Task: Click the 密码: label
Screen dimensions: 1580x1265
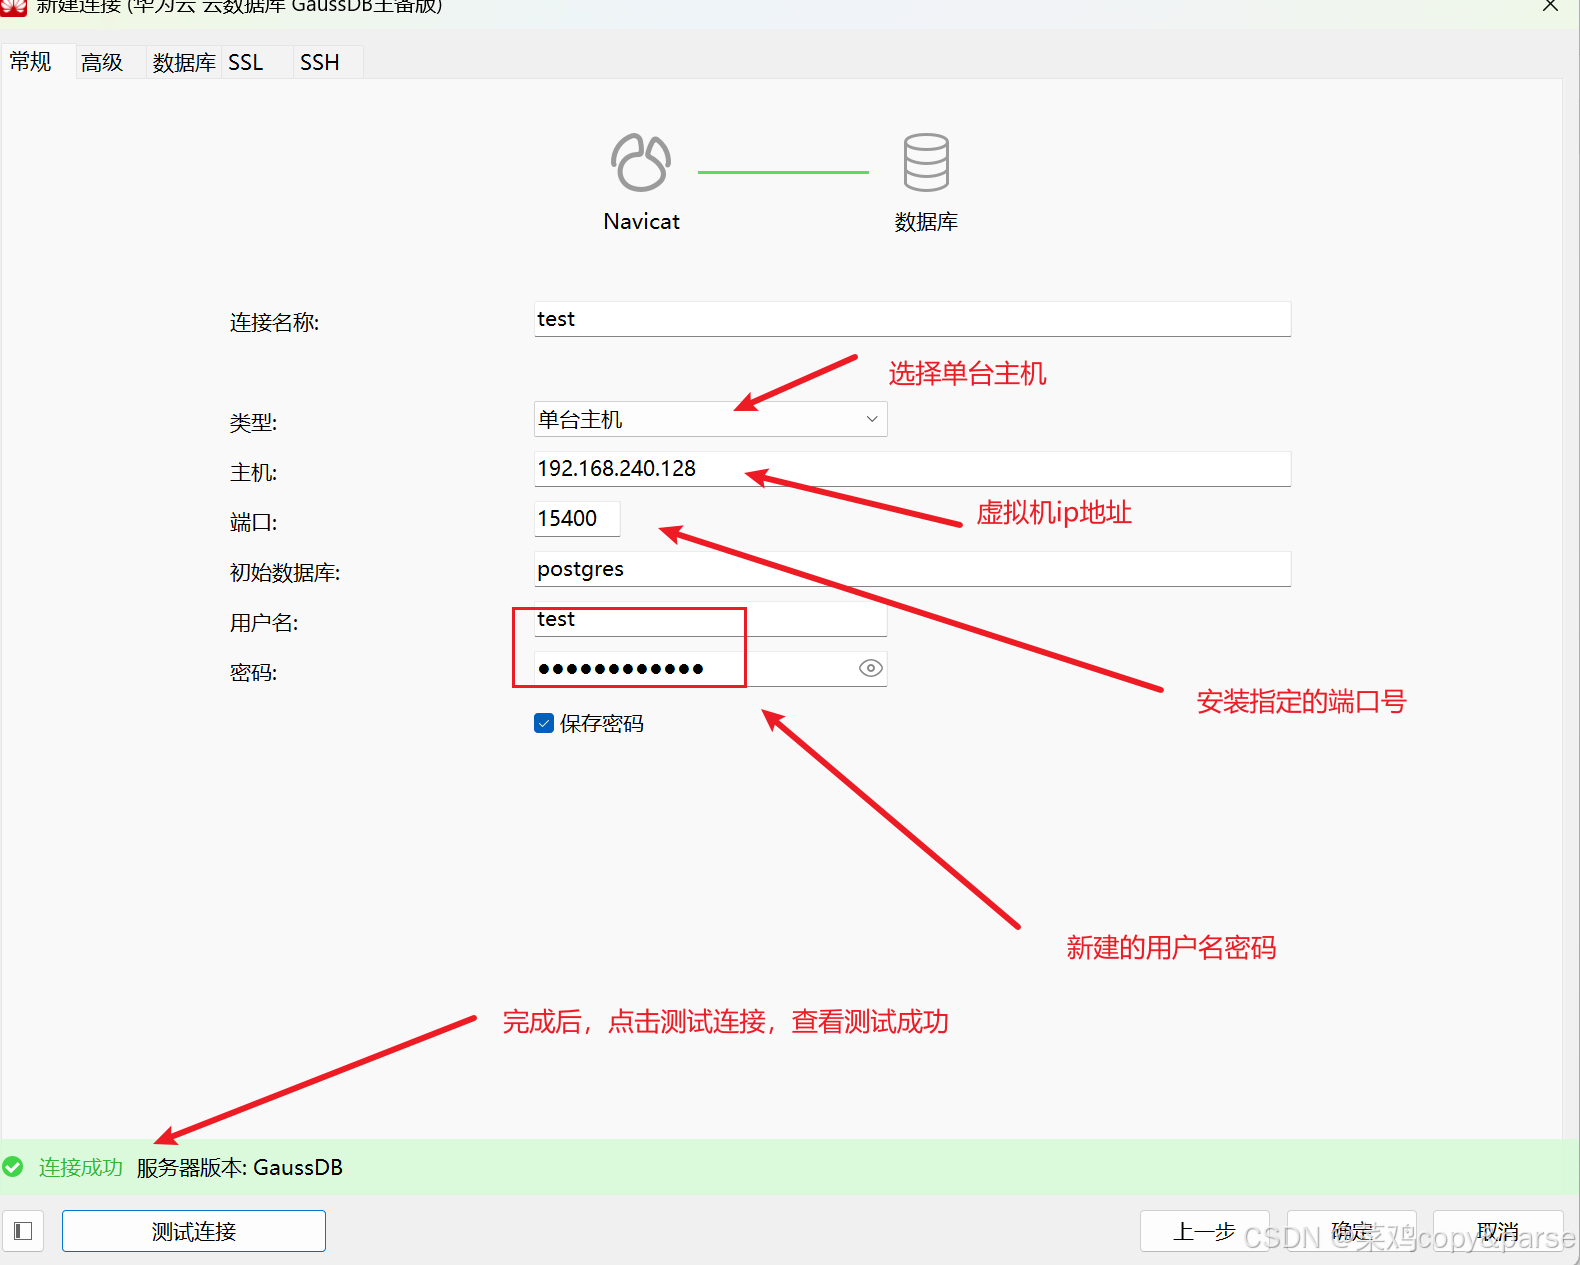Action: point(253,672)
